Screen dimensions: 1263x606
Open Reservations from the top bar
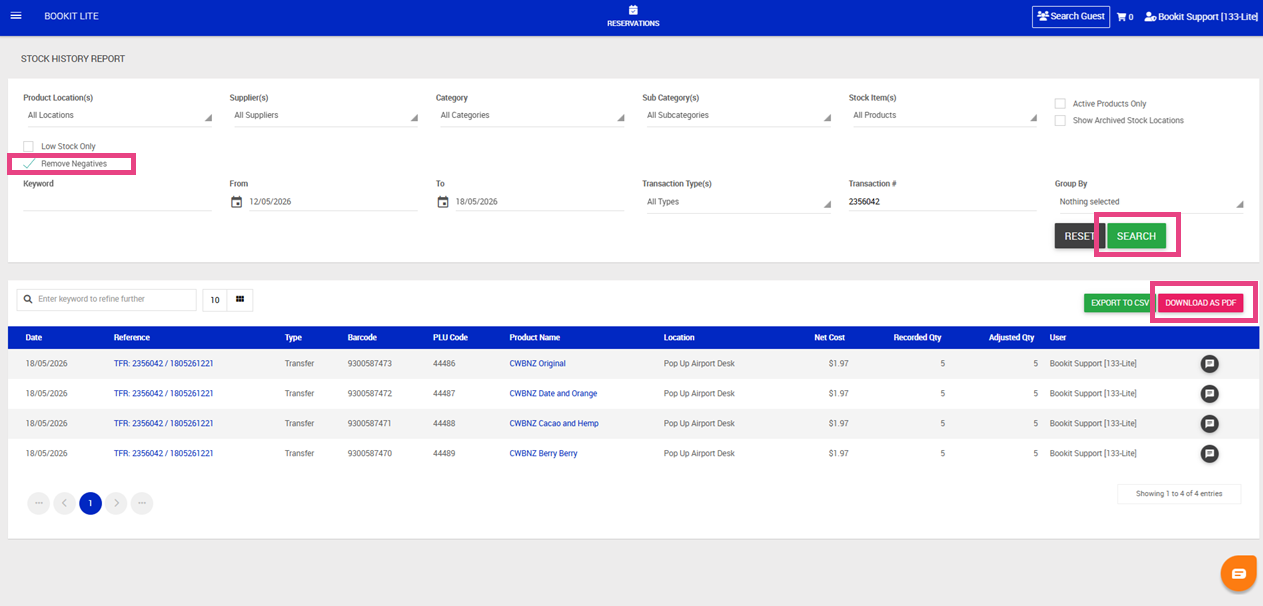click(x=633, y=16)
